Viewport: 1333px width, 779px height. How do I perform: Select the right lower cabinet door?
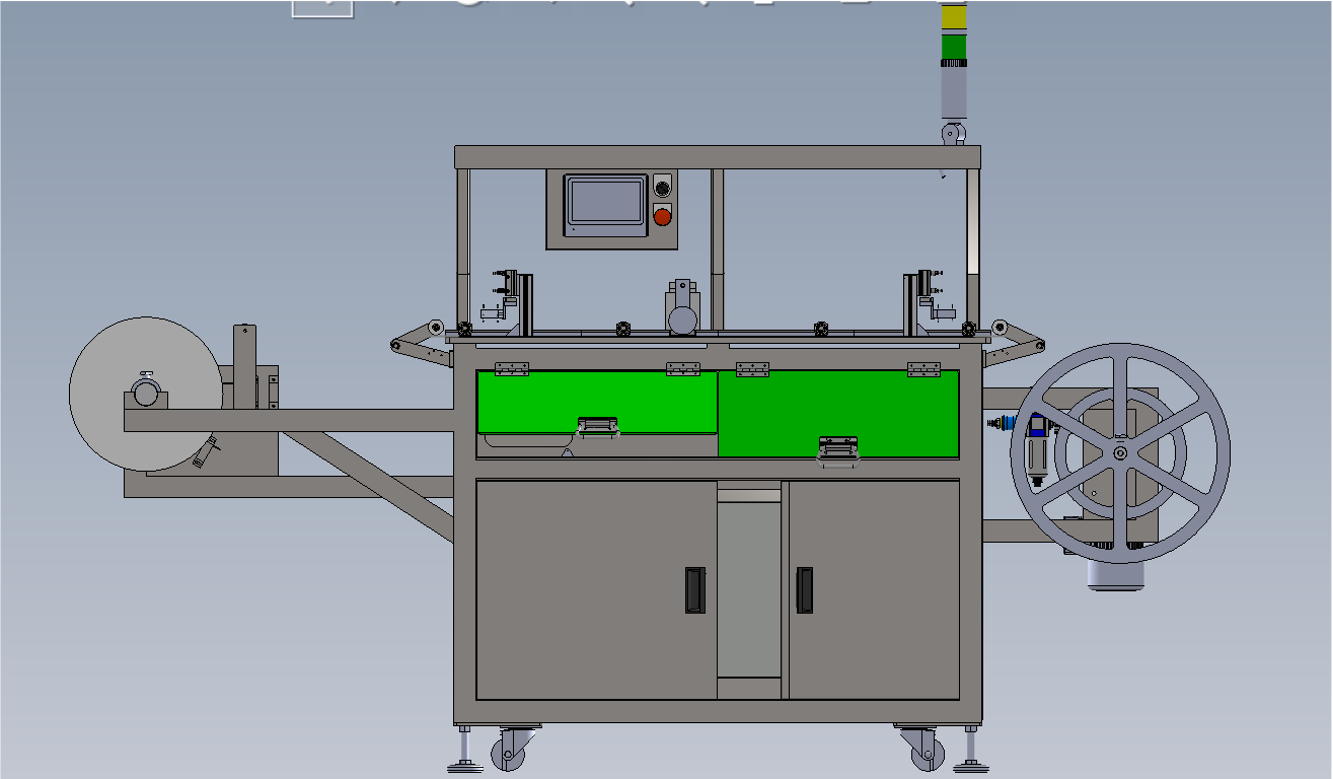coord(873,590)
